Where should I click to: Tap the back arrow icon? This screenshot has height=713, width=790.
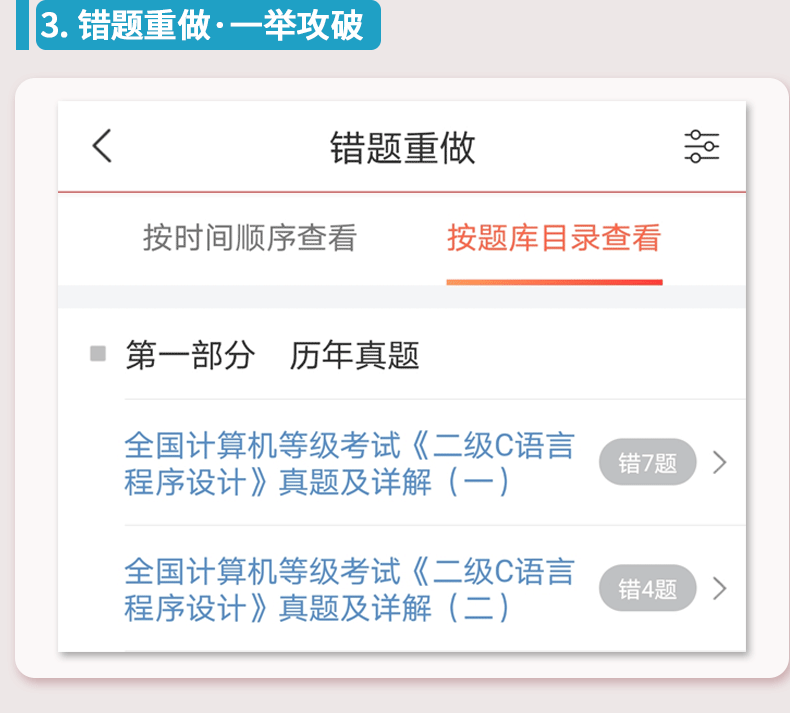click(x=102, y=146)
